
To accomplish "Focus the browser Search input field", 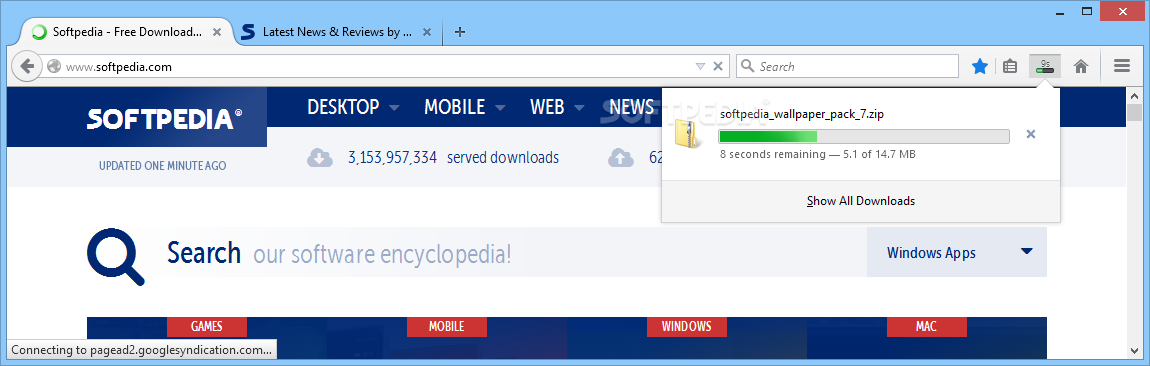I will point(847,66).
